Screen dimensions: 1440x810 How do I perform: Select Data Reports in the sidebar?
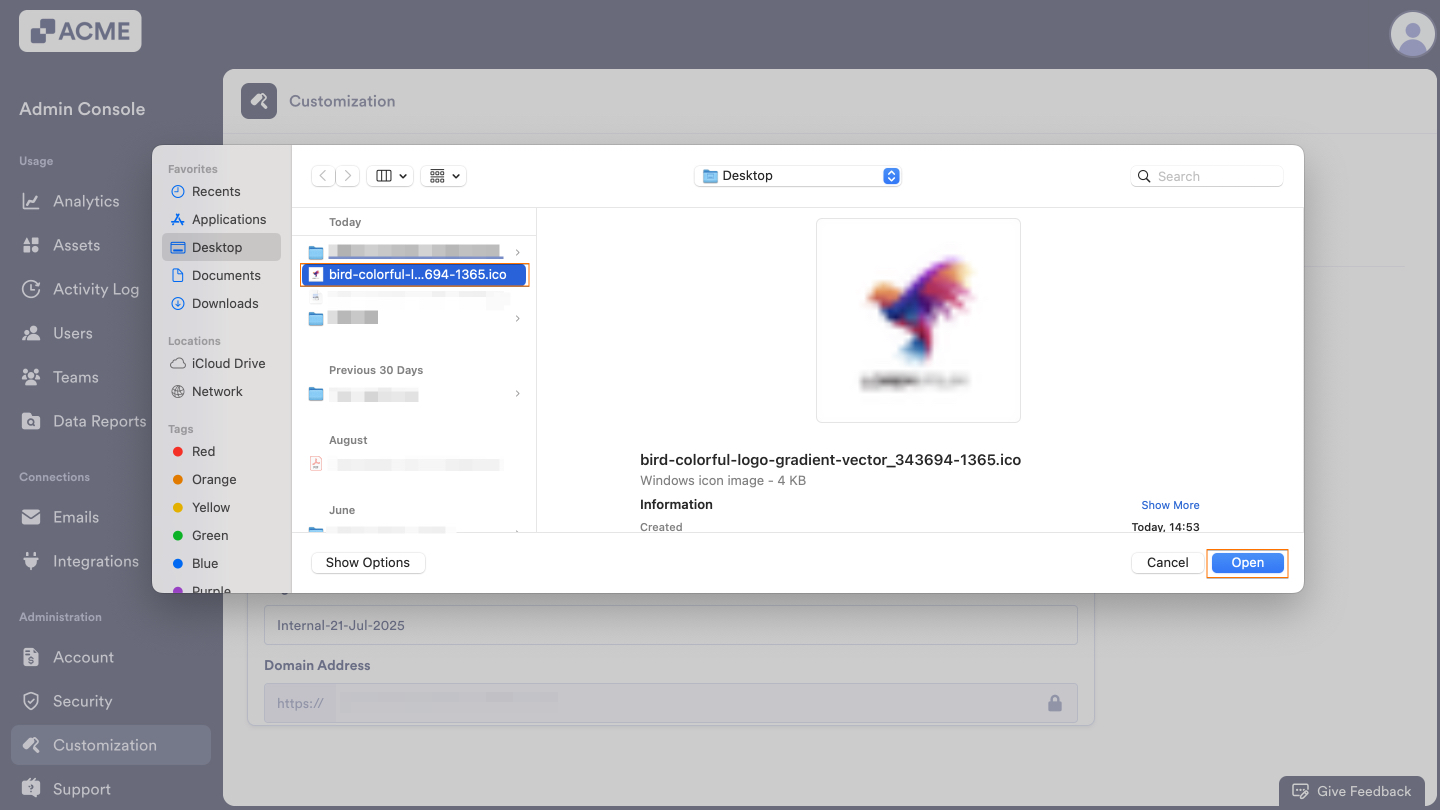point(96,421)
